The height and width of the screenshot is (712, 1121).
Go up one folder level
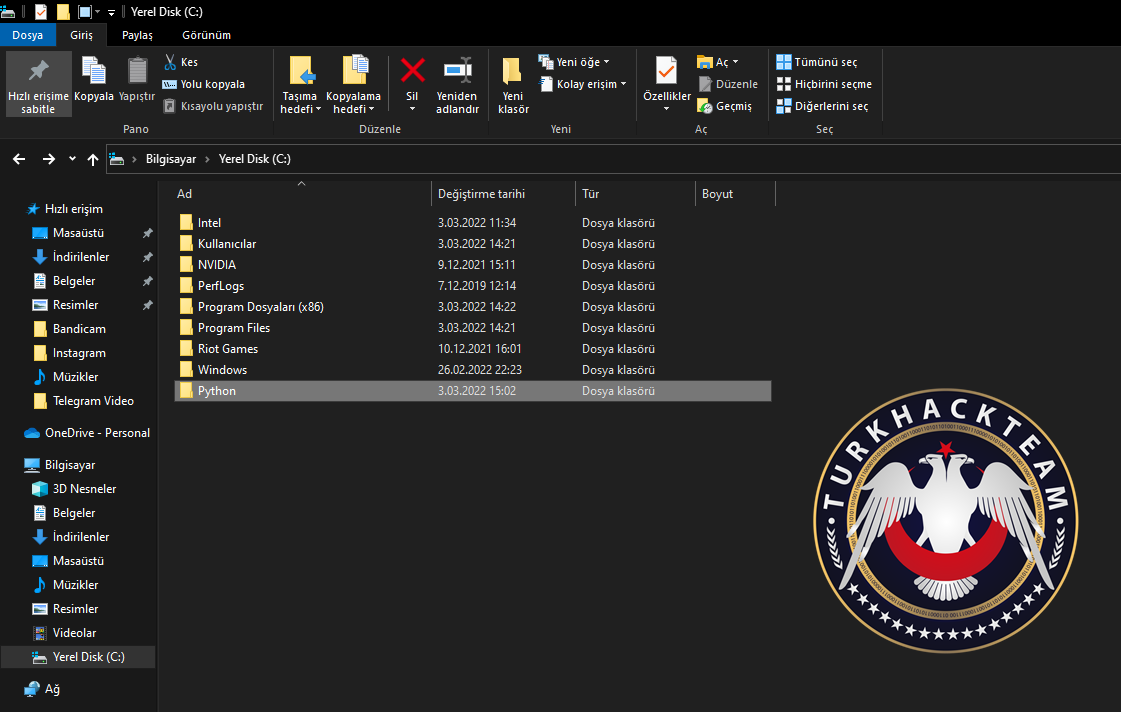(x=93, y=159)
